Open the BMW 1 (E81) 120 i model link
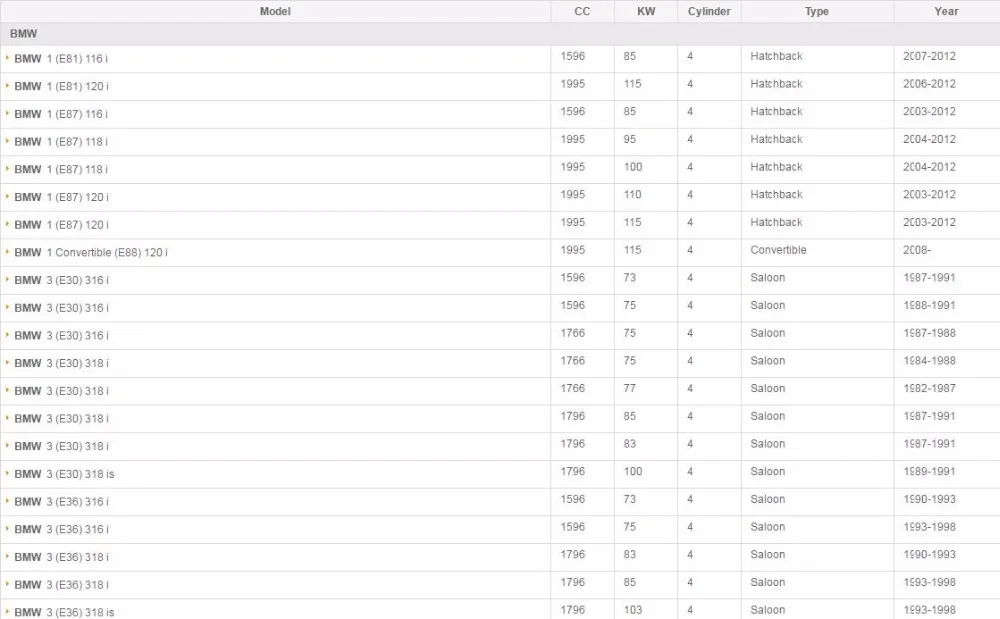The width and height of the screenshot is (1000, 619). point(61,86)
